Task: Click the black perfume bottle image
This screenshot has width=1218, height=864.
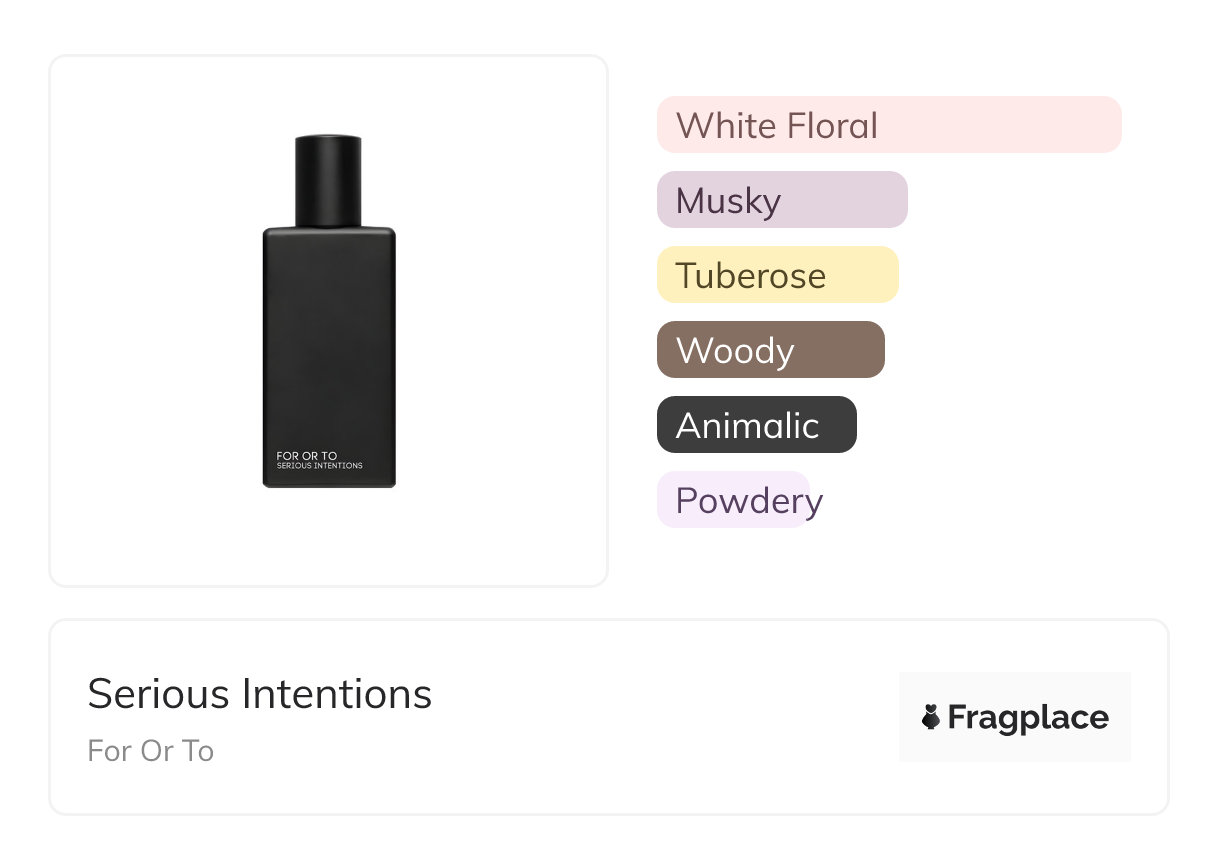Action: (329, 311)
